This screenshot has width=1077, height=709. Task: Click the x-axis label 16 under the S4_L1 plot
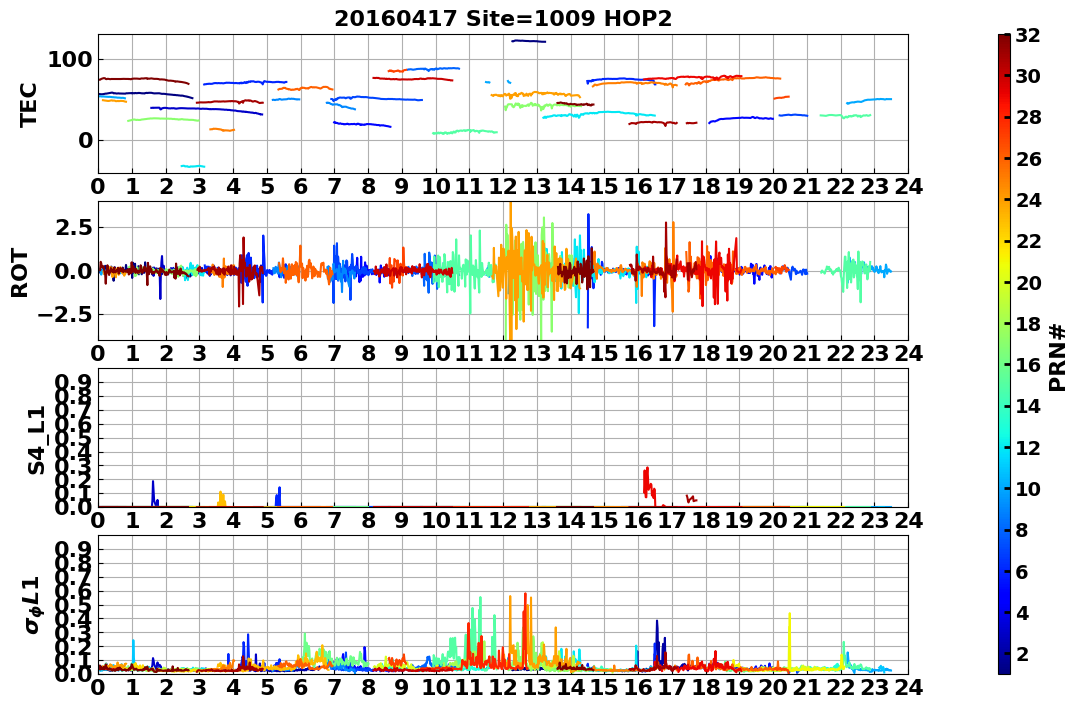coord(638,520)
